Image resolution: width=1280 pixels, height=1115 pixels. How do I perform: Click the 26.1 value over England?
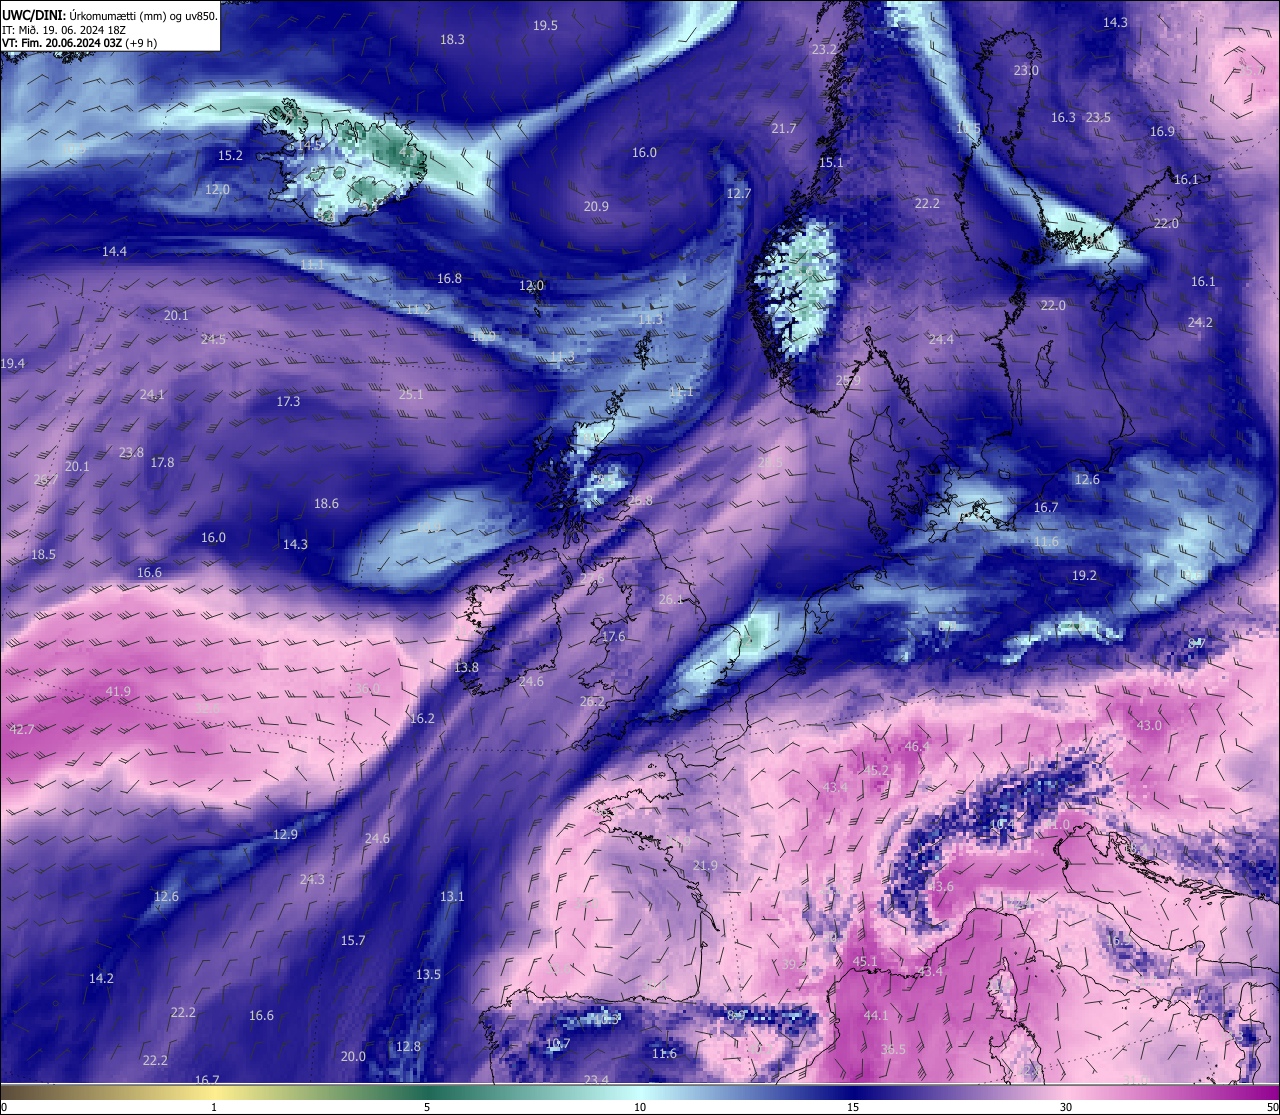click(x=671, y=600)
